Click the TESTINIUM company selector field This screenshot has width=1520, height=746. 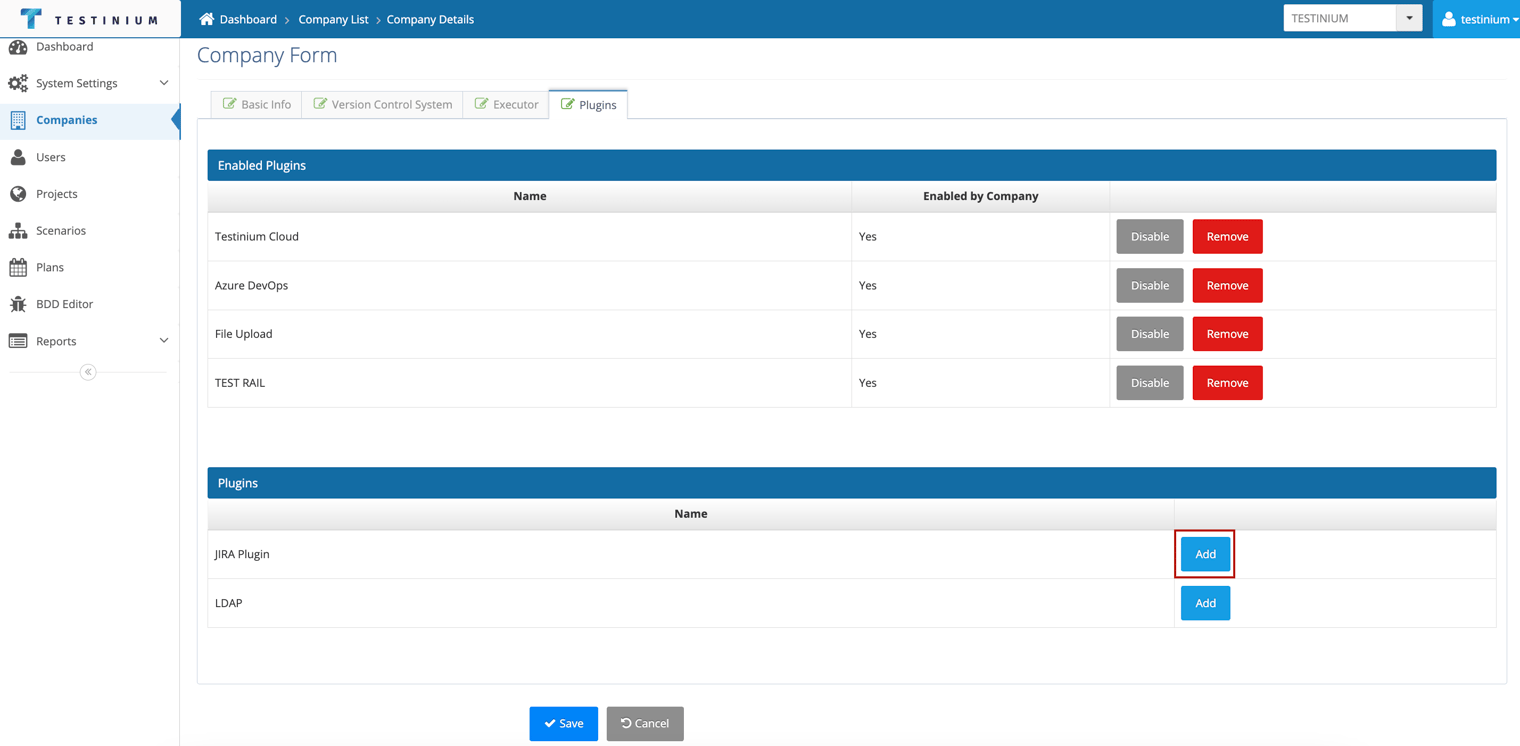tap(1340, 18)
